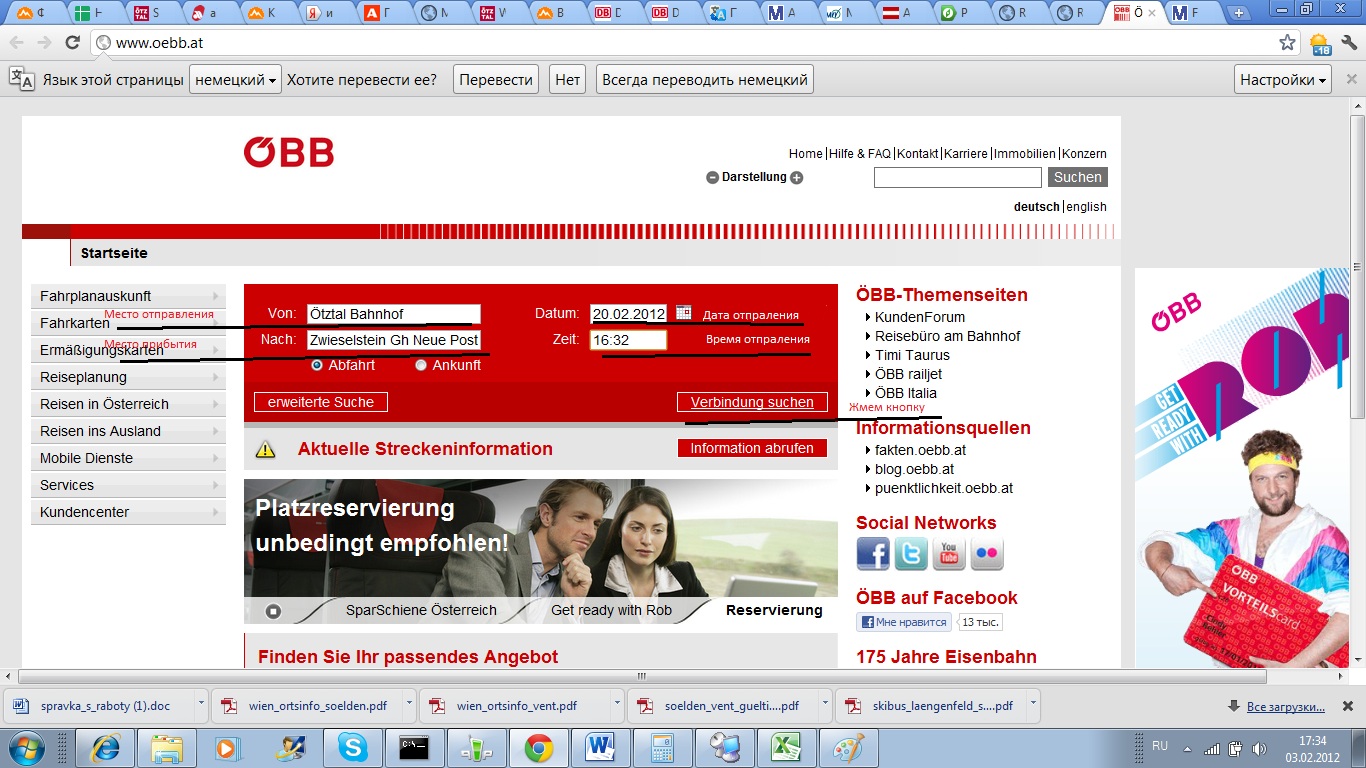Open Skype from the taskbar
Screen dimensions: 1366x768
pyautogui.click(x=352, y=747)
